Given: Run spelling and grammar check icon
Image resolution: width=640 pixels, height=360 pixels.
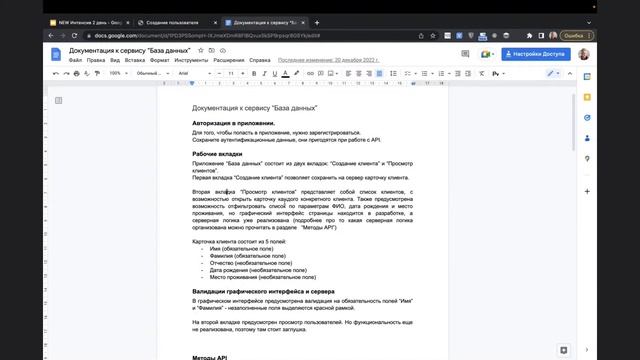Looking at the screenshot, I should 87,73.
